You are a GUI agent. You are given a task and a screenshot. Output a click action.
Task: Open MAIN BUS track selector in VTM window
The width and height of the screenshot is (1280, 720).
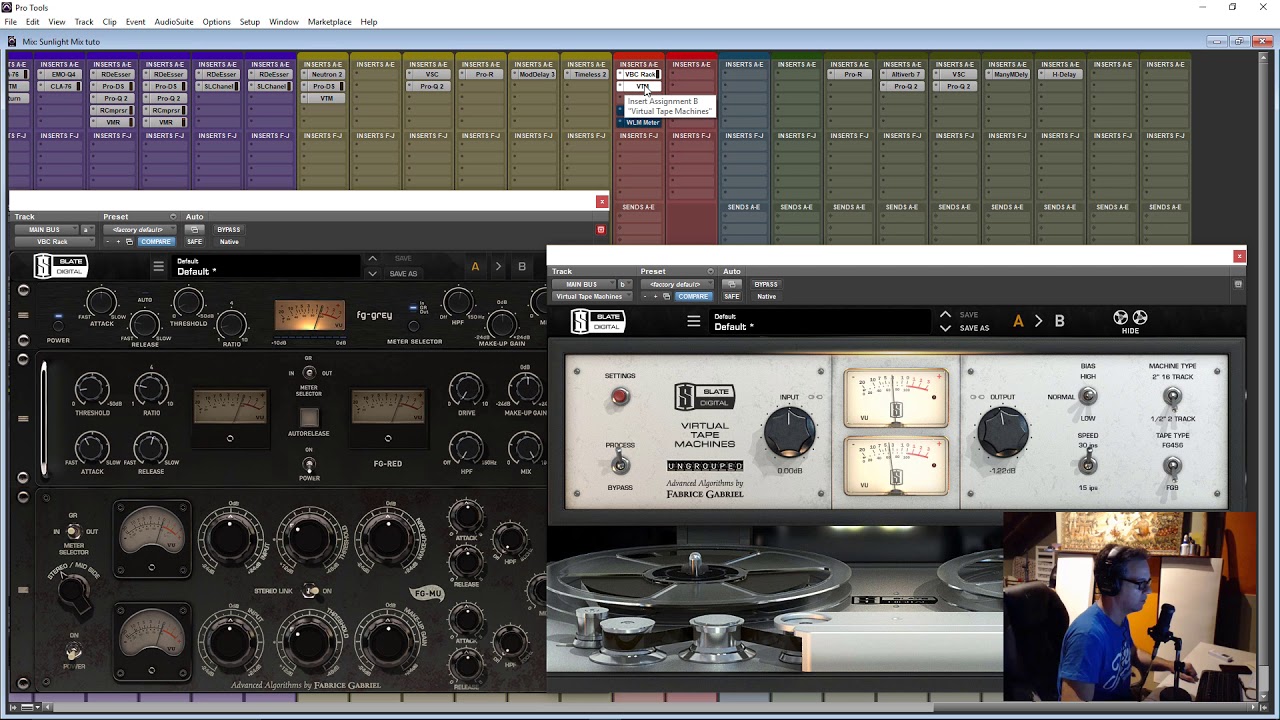(x=582, y=284)
